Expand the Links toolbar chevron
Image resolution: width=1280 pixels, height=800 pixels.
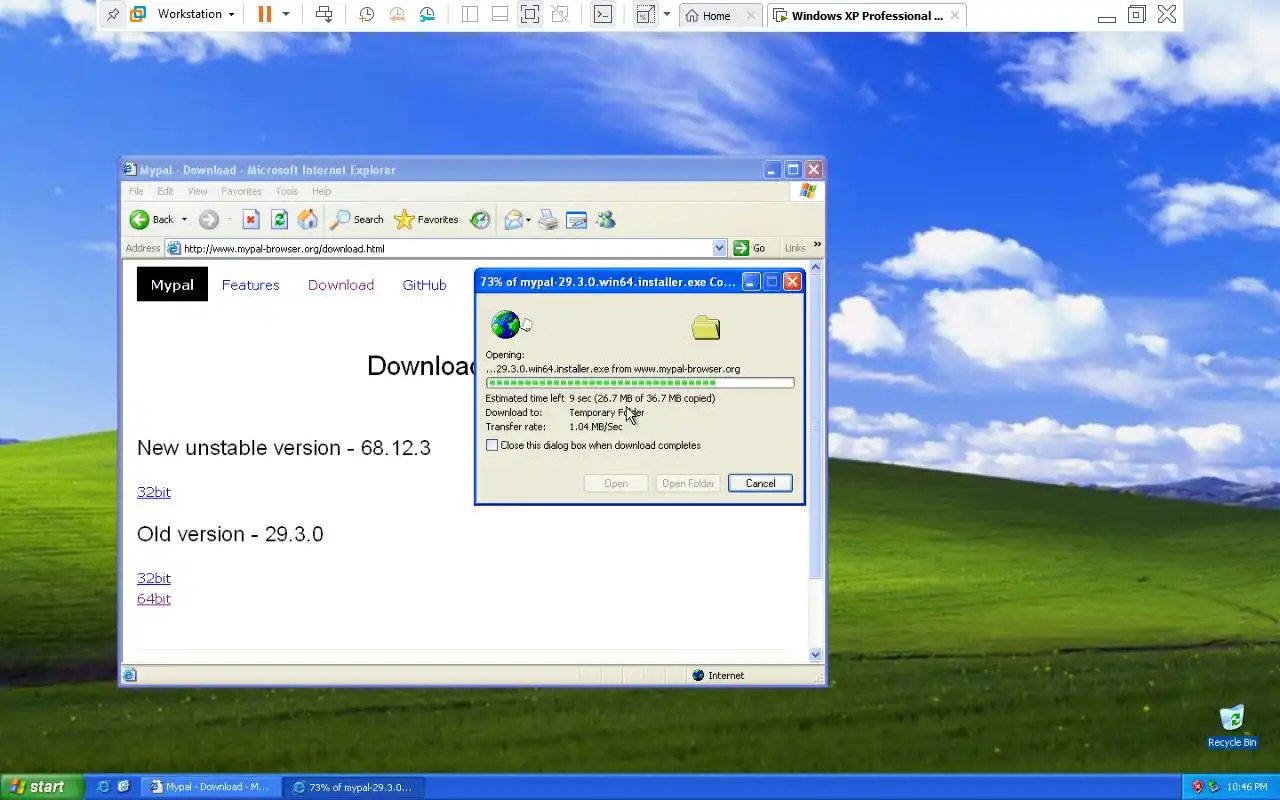pyautogui.click(x=817, y=245)
